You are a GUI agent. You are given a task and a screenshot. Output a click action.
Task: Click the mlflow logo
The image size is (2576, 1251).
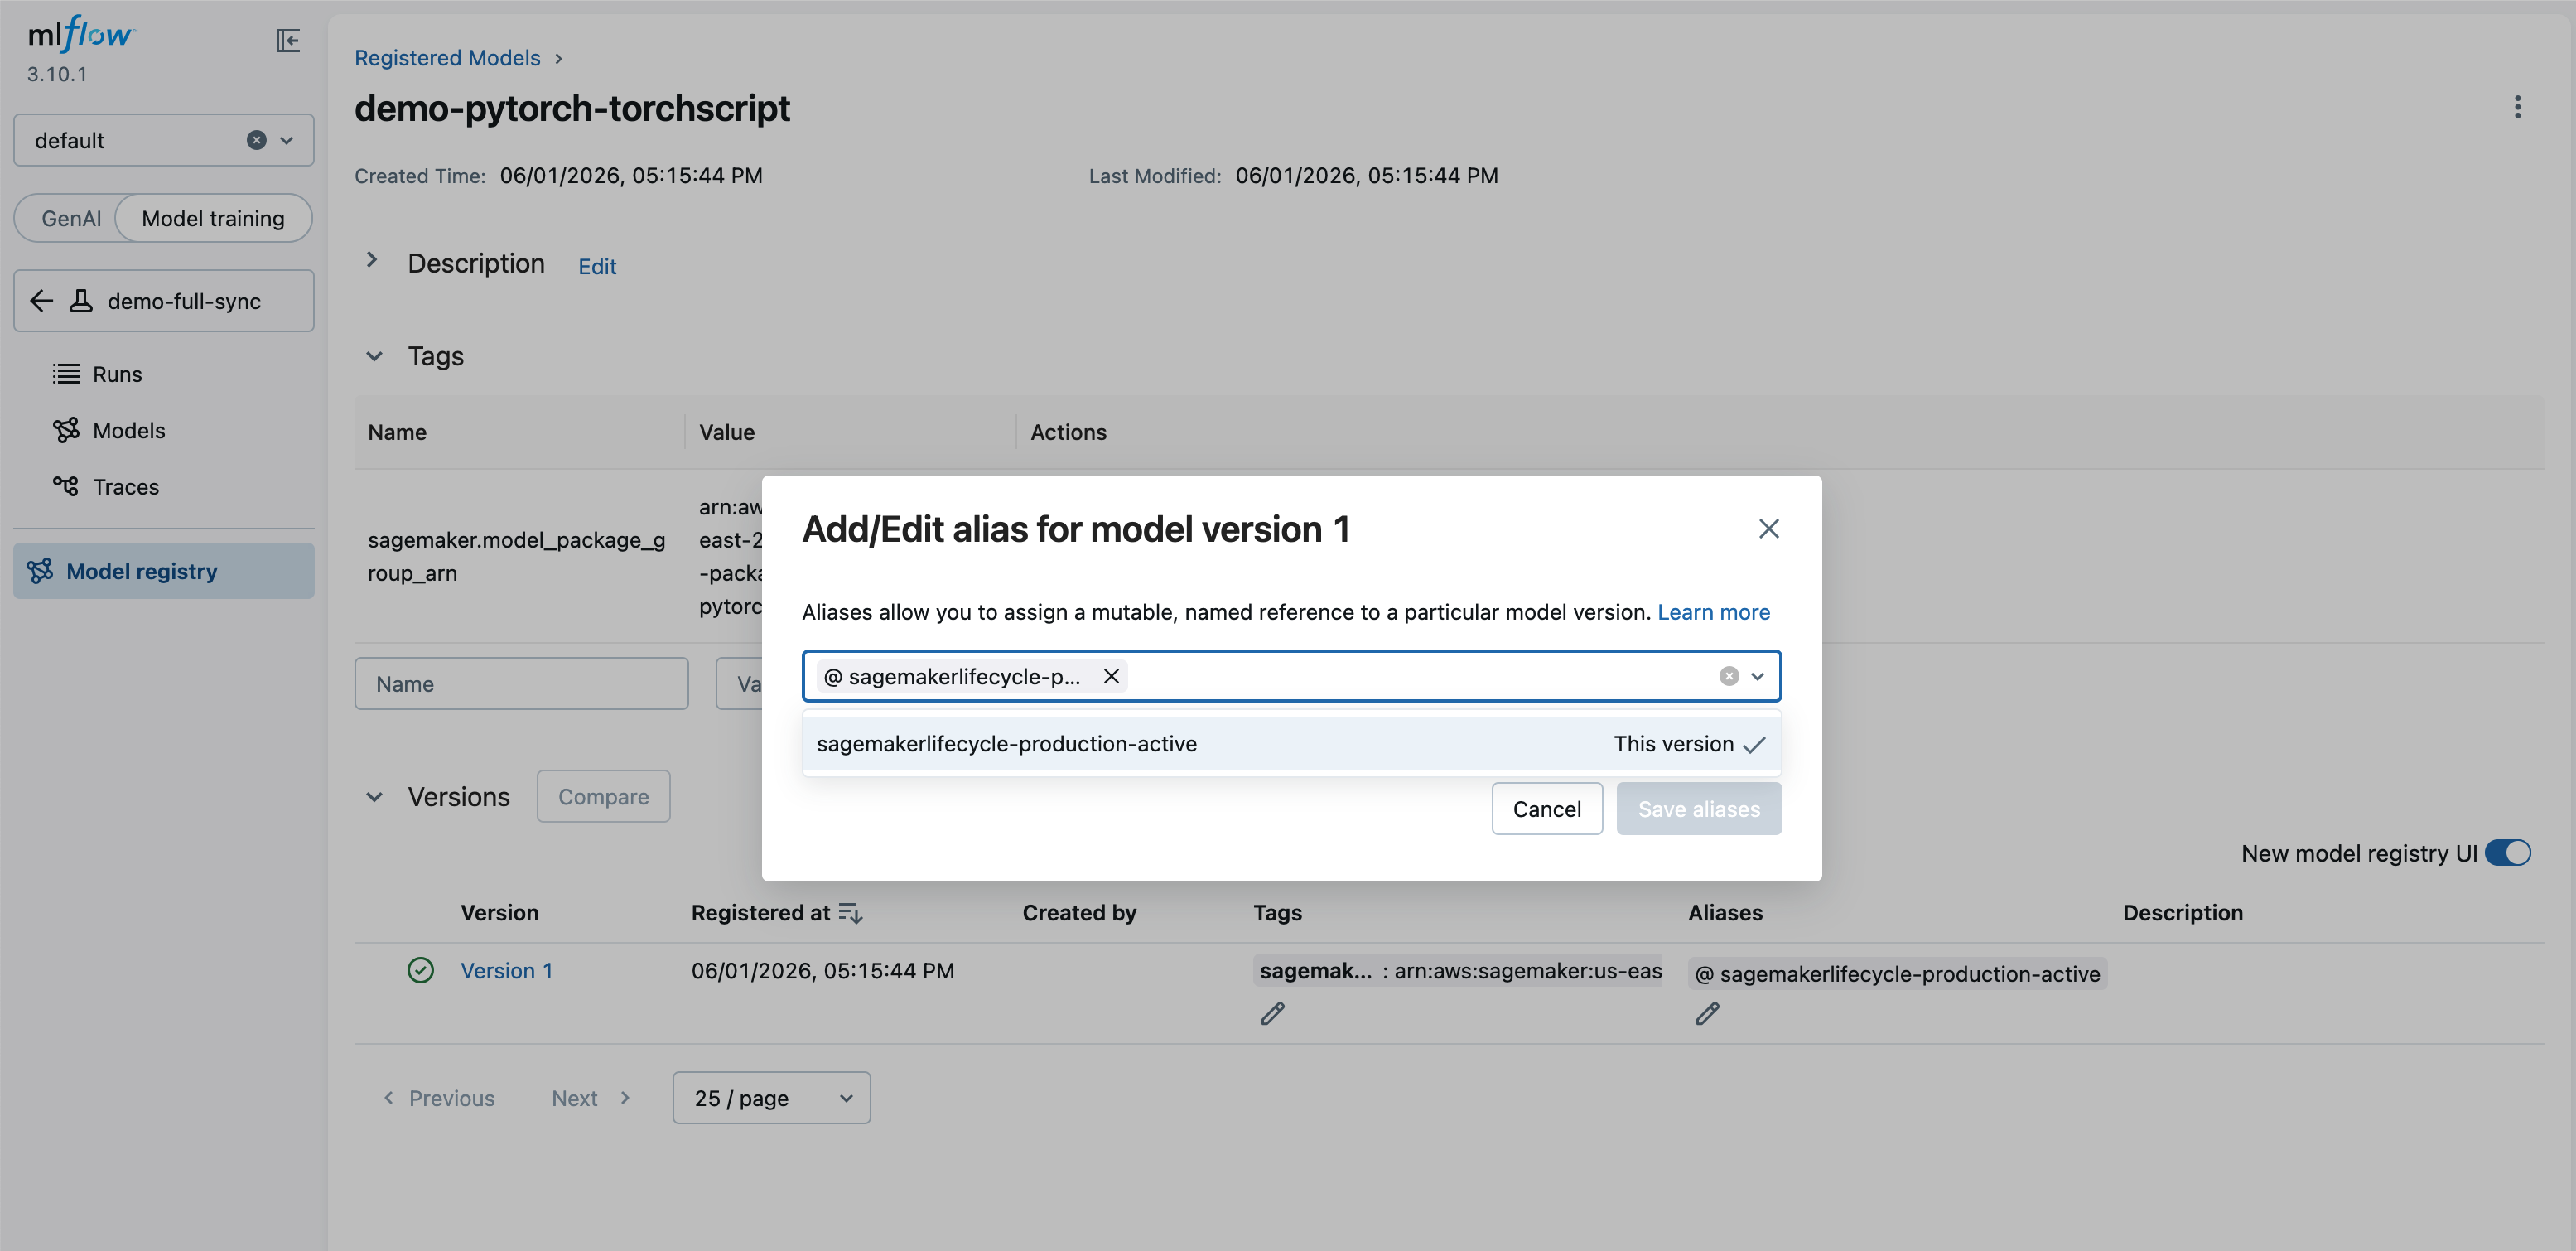[82, 35]
